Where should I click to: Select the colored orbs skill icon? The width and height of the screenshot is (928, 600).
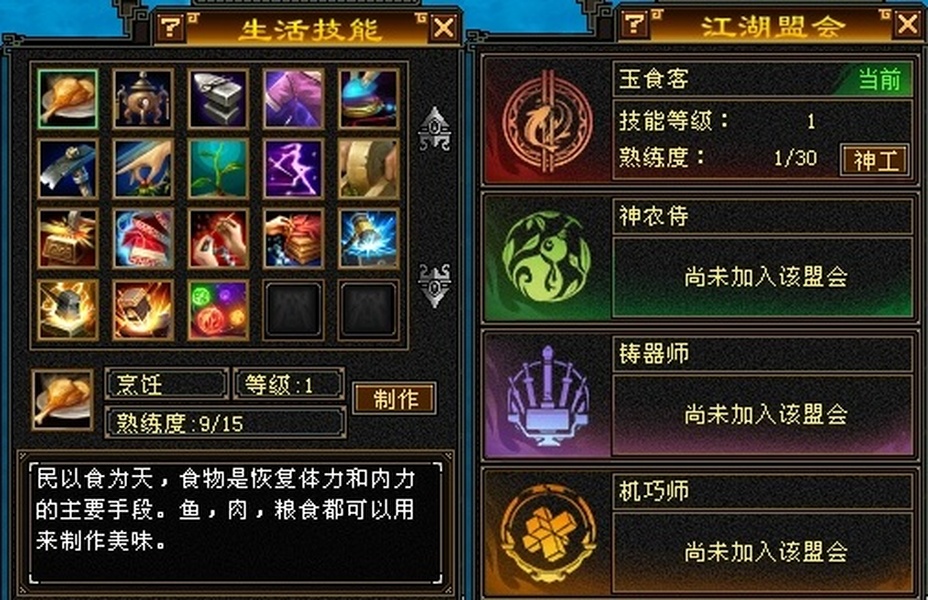[x=218, y=310]
